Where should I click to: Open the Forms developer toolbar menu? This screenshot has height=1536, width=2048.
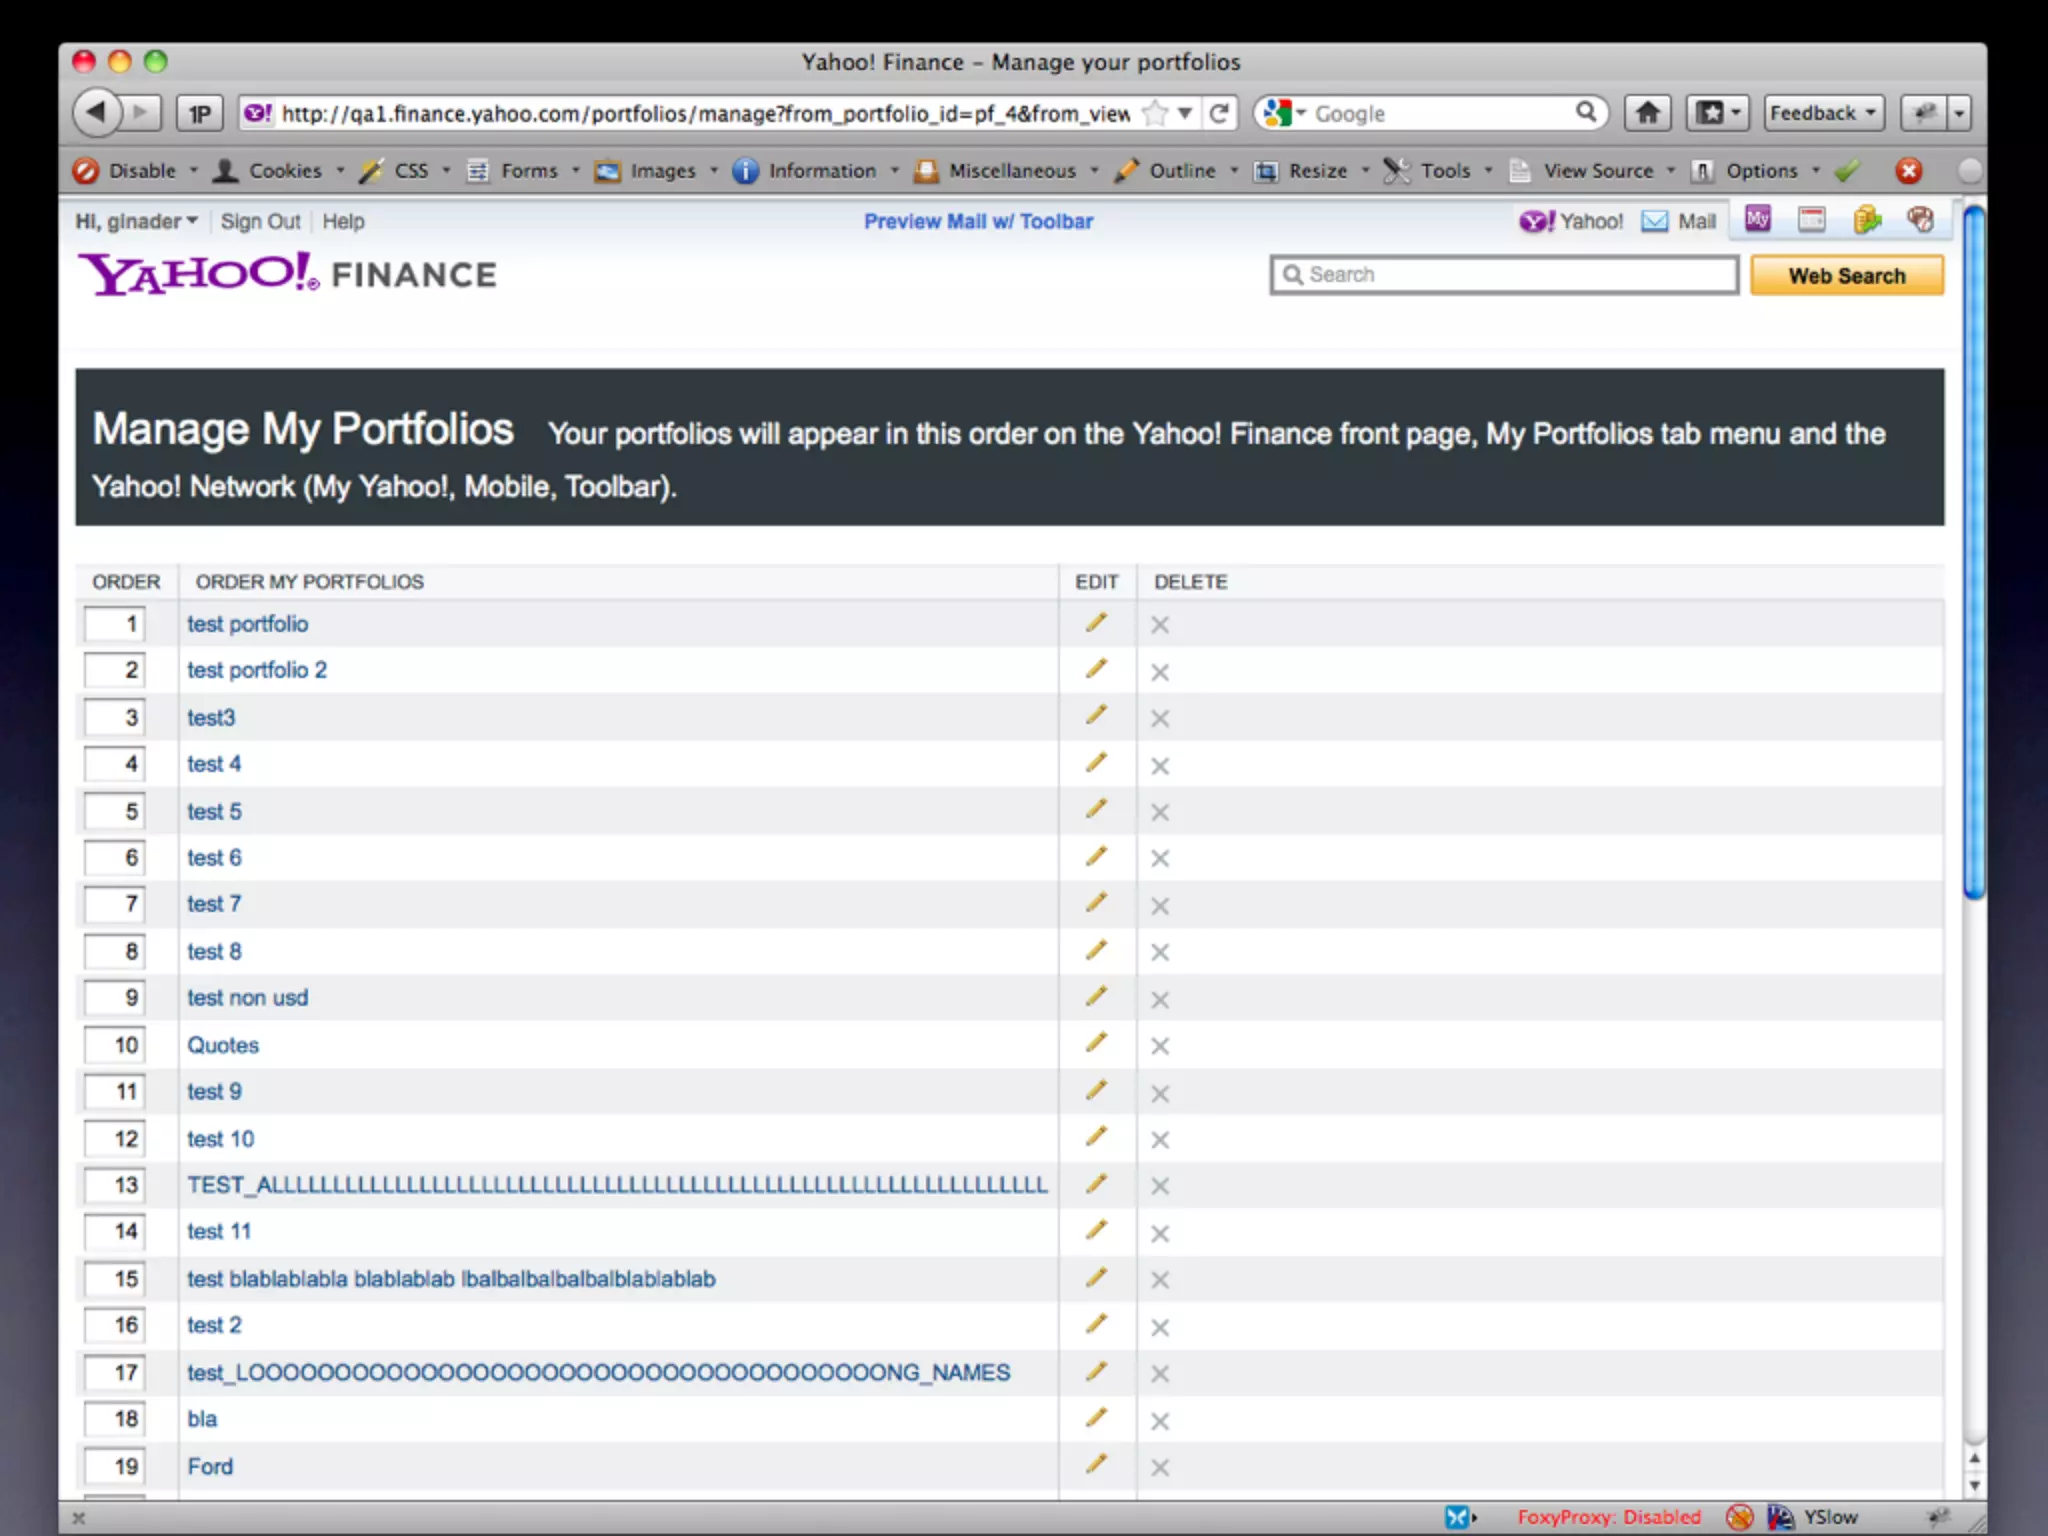528,171
